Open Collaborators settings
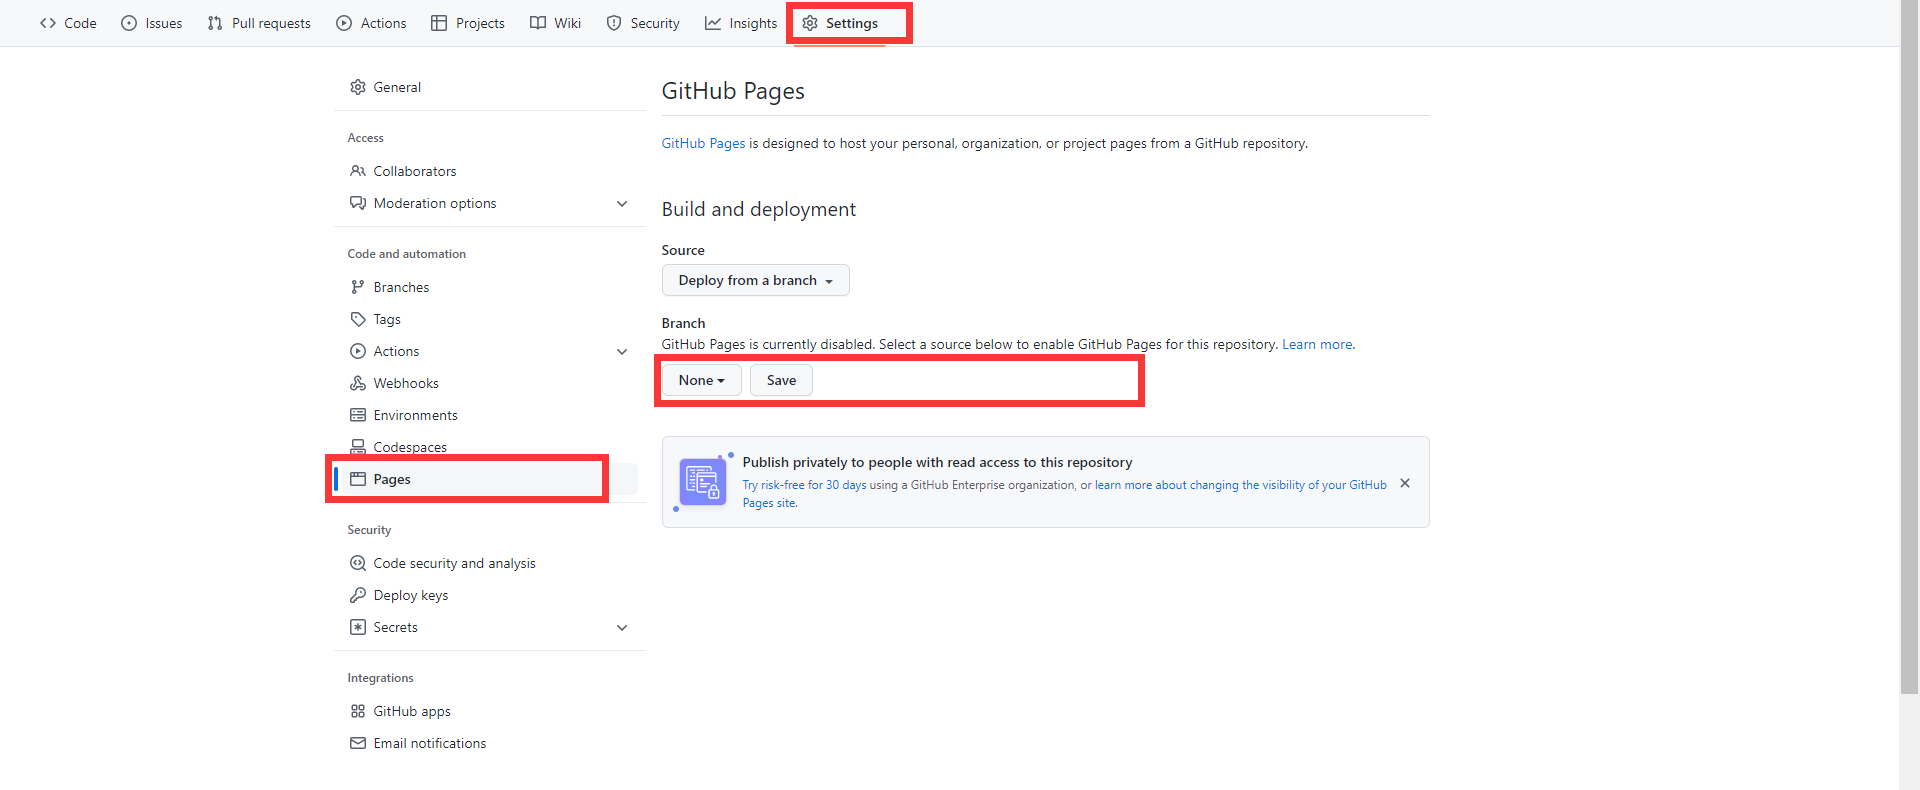 point(489,171)
